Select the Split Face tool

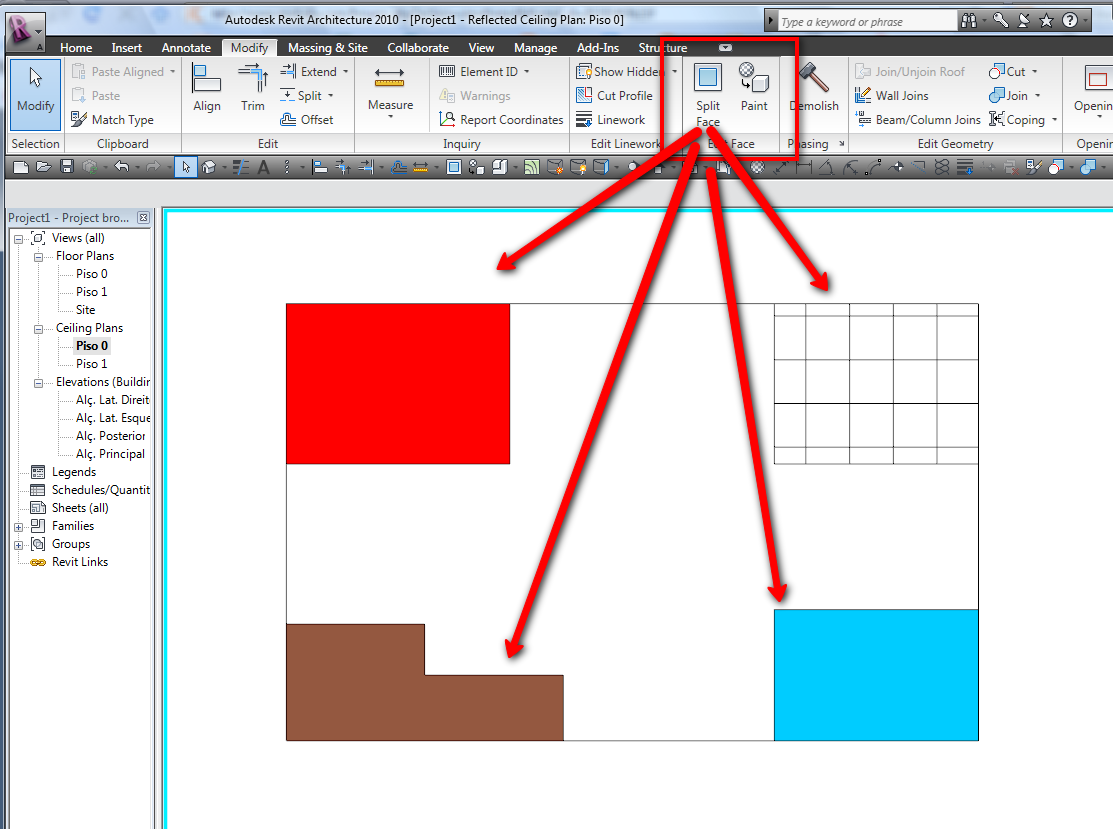point(708,95)
